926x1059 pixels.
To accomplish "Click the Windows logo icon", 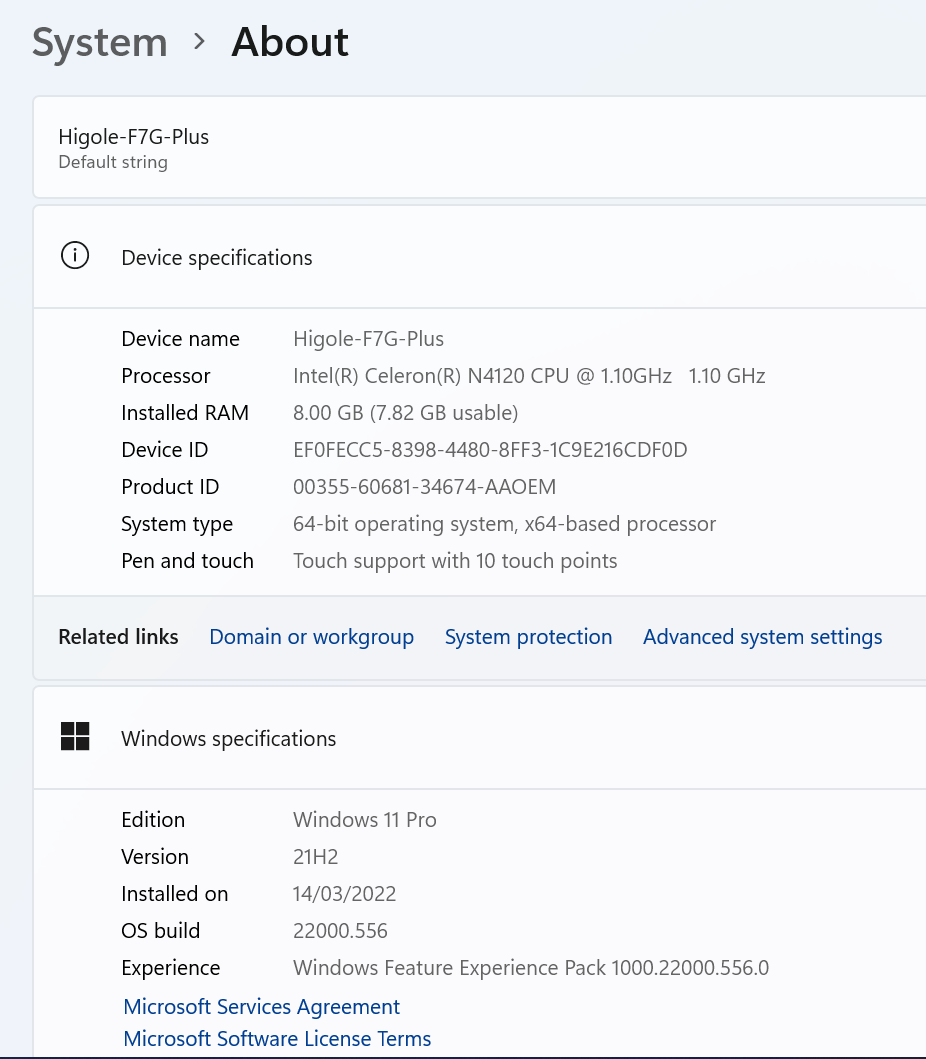I will pos(75,736).
